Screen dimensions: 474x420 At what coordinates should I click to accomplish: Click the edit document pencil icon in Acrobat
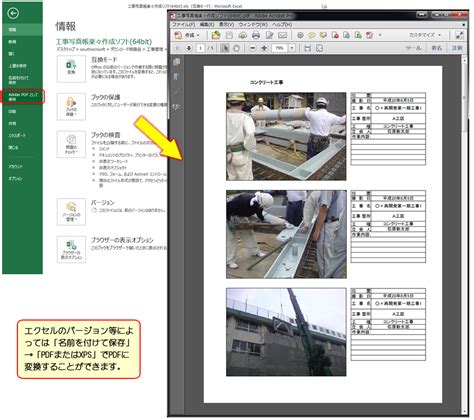pos(269,35)
